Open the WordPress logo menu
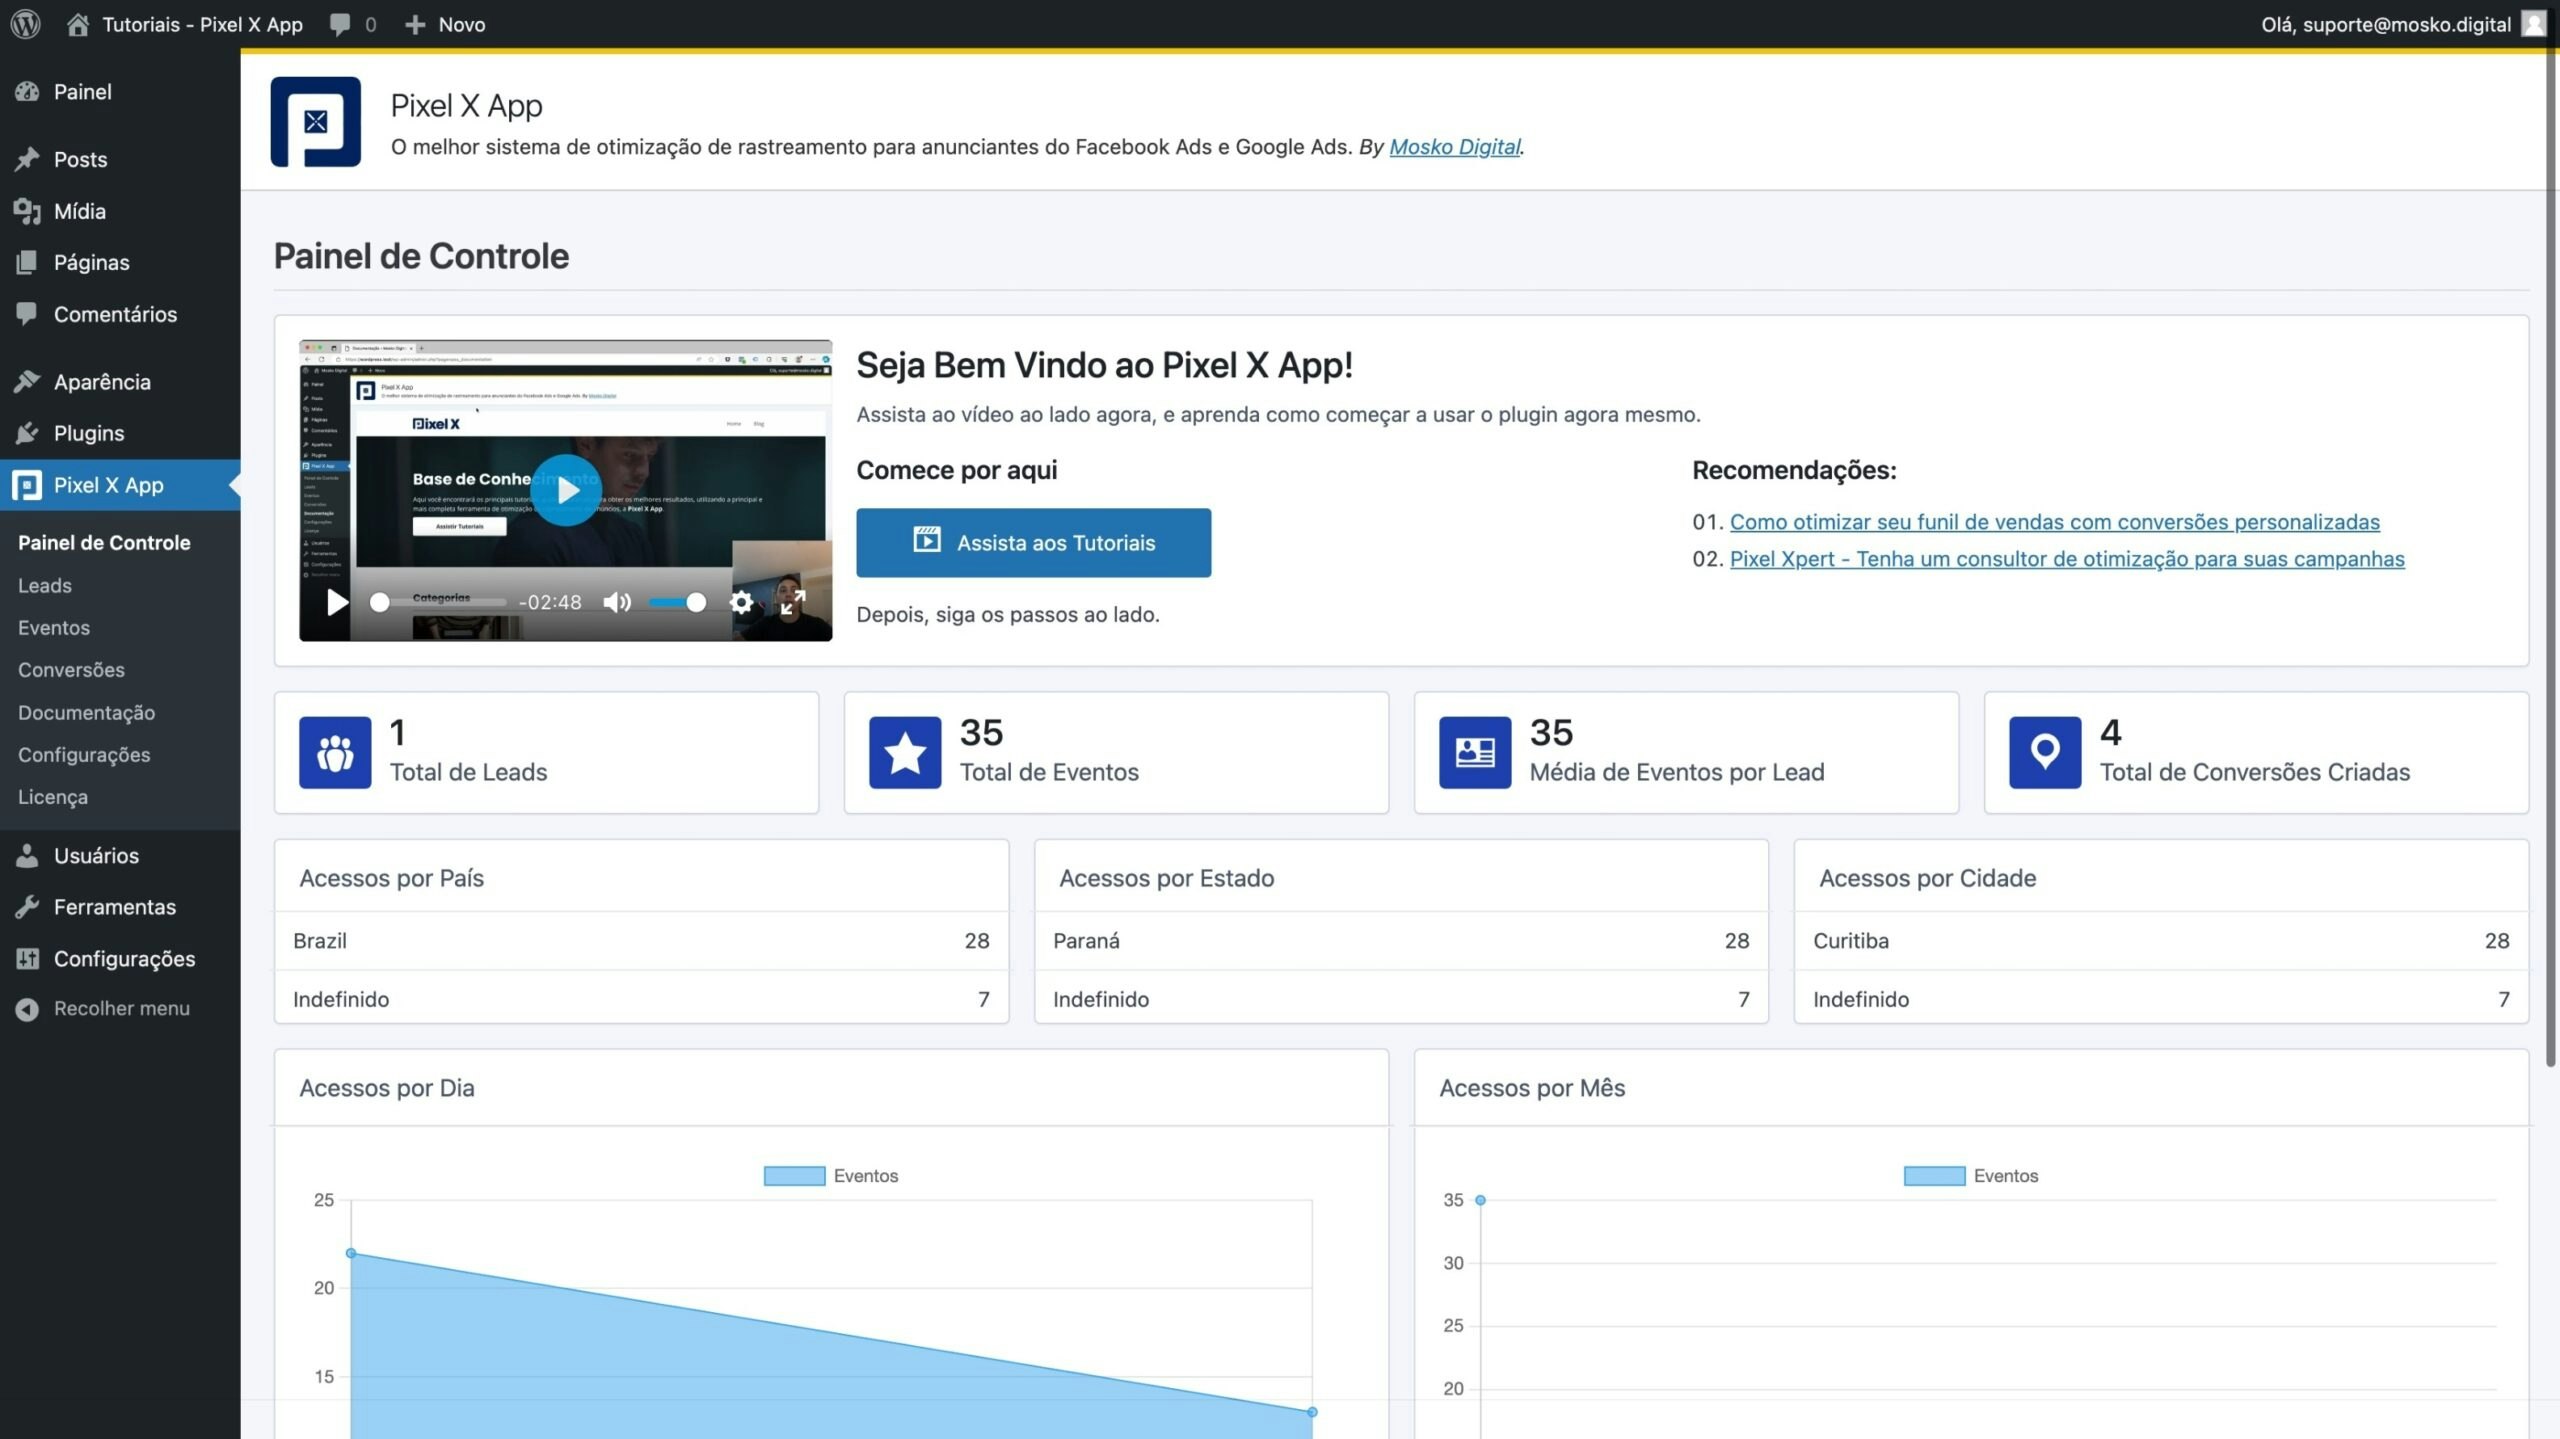This screenshot has height=1439, width=2560. pos(25,24)
